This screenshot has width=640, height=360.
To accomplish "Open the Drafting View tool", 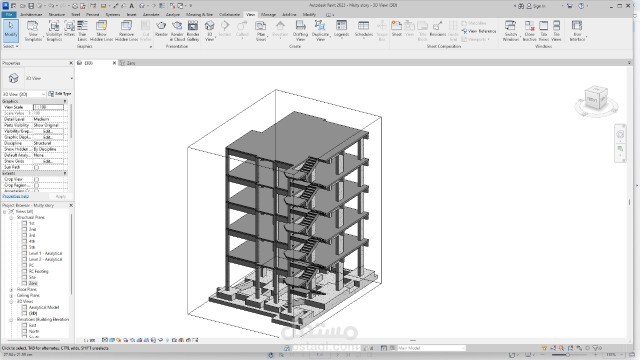I will coord(300,31).
